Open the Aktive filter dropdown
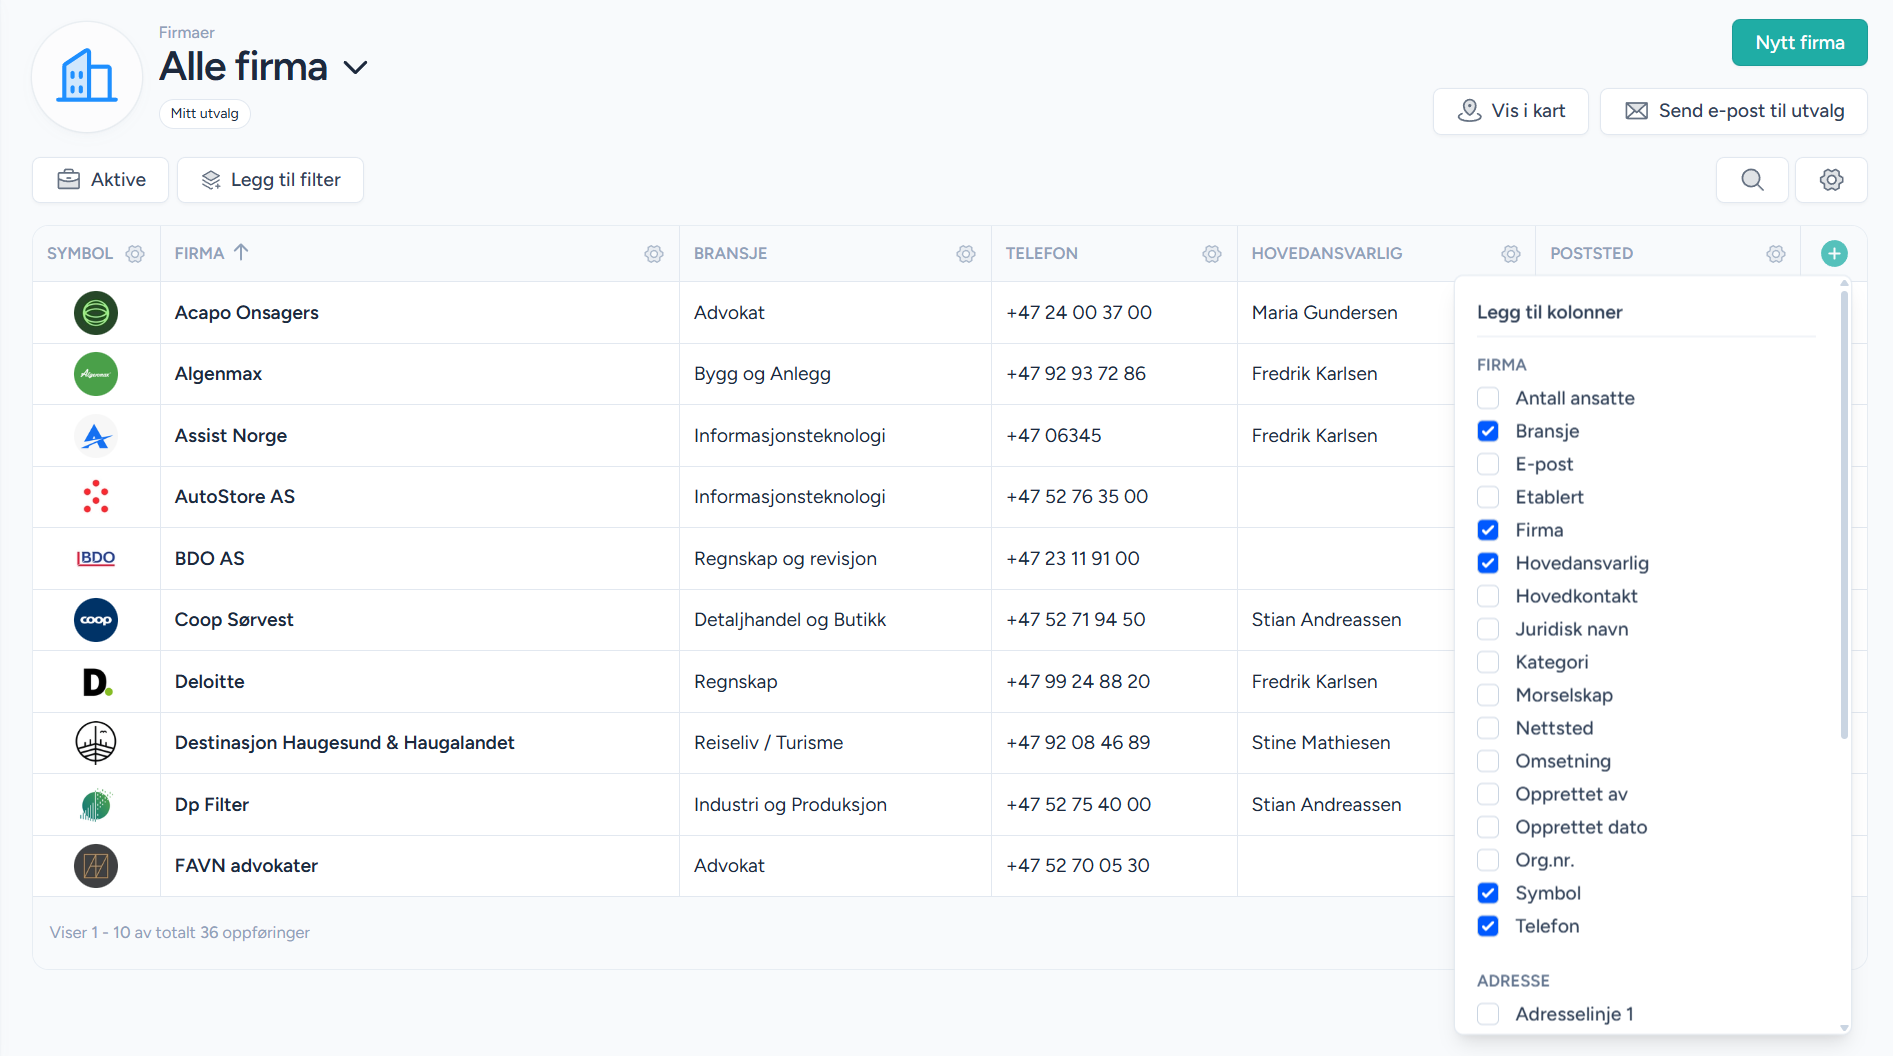The height and width of the screenshot is (1056, 1893). [x=101, y=180]
